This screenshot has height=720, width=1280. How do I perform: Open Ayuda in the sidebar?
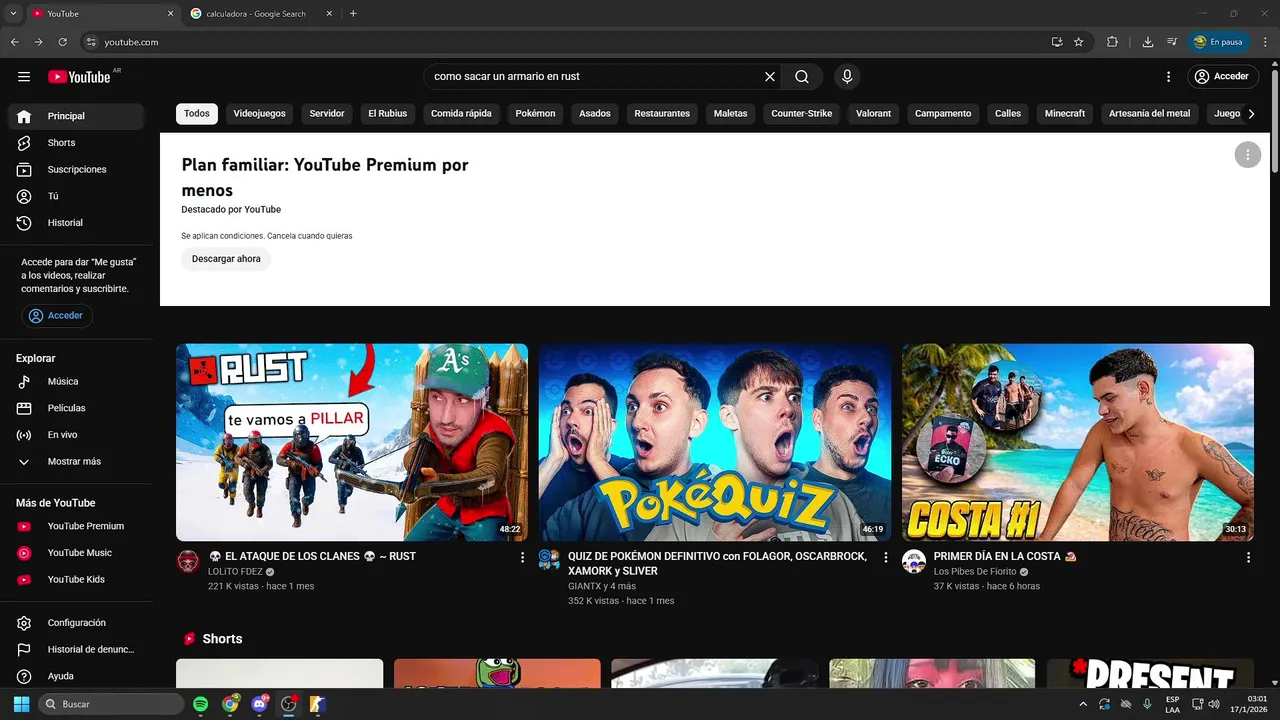77,676
